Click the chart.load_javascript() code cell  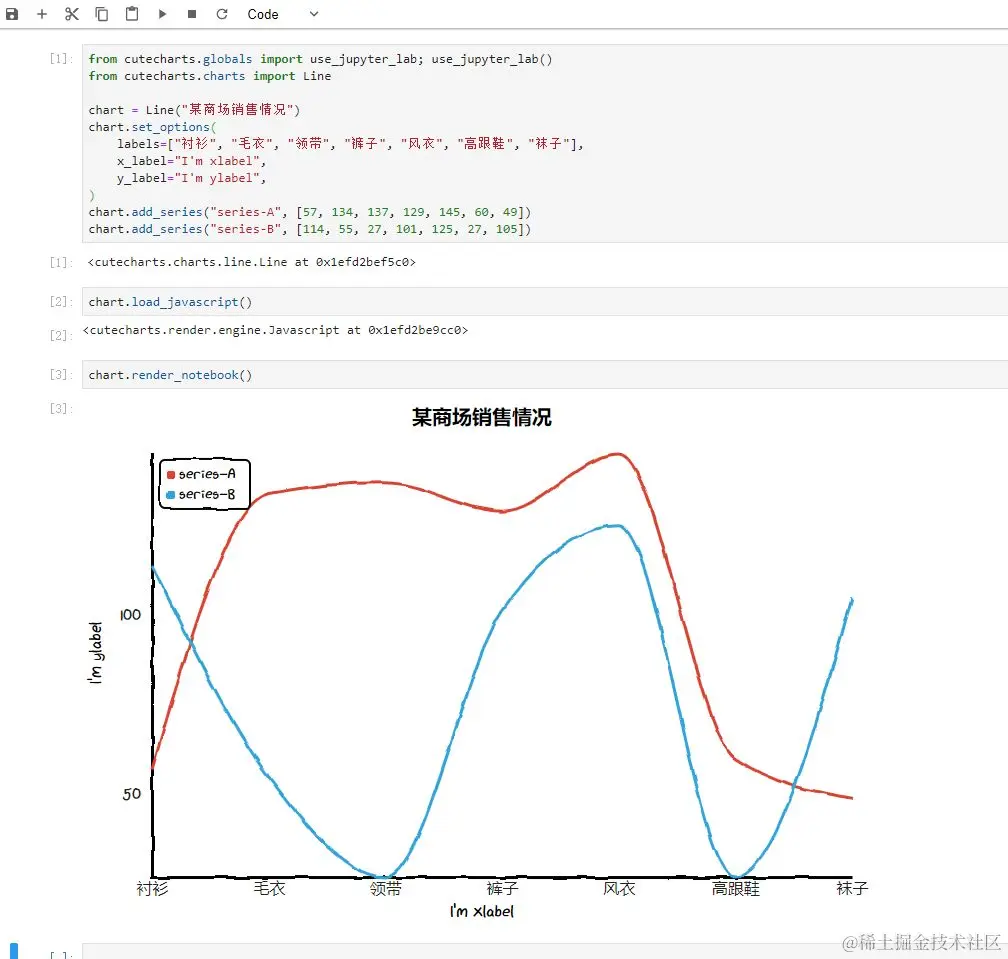[x=544, y=301]
